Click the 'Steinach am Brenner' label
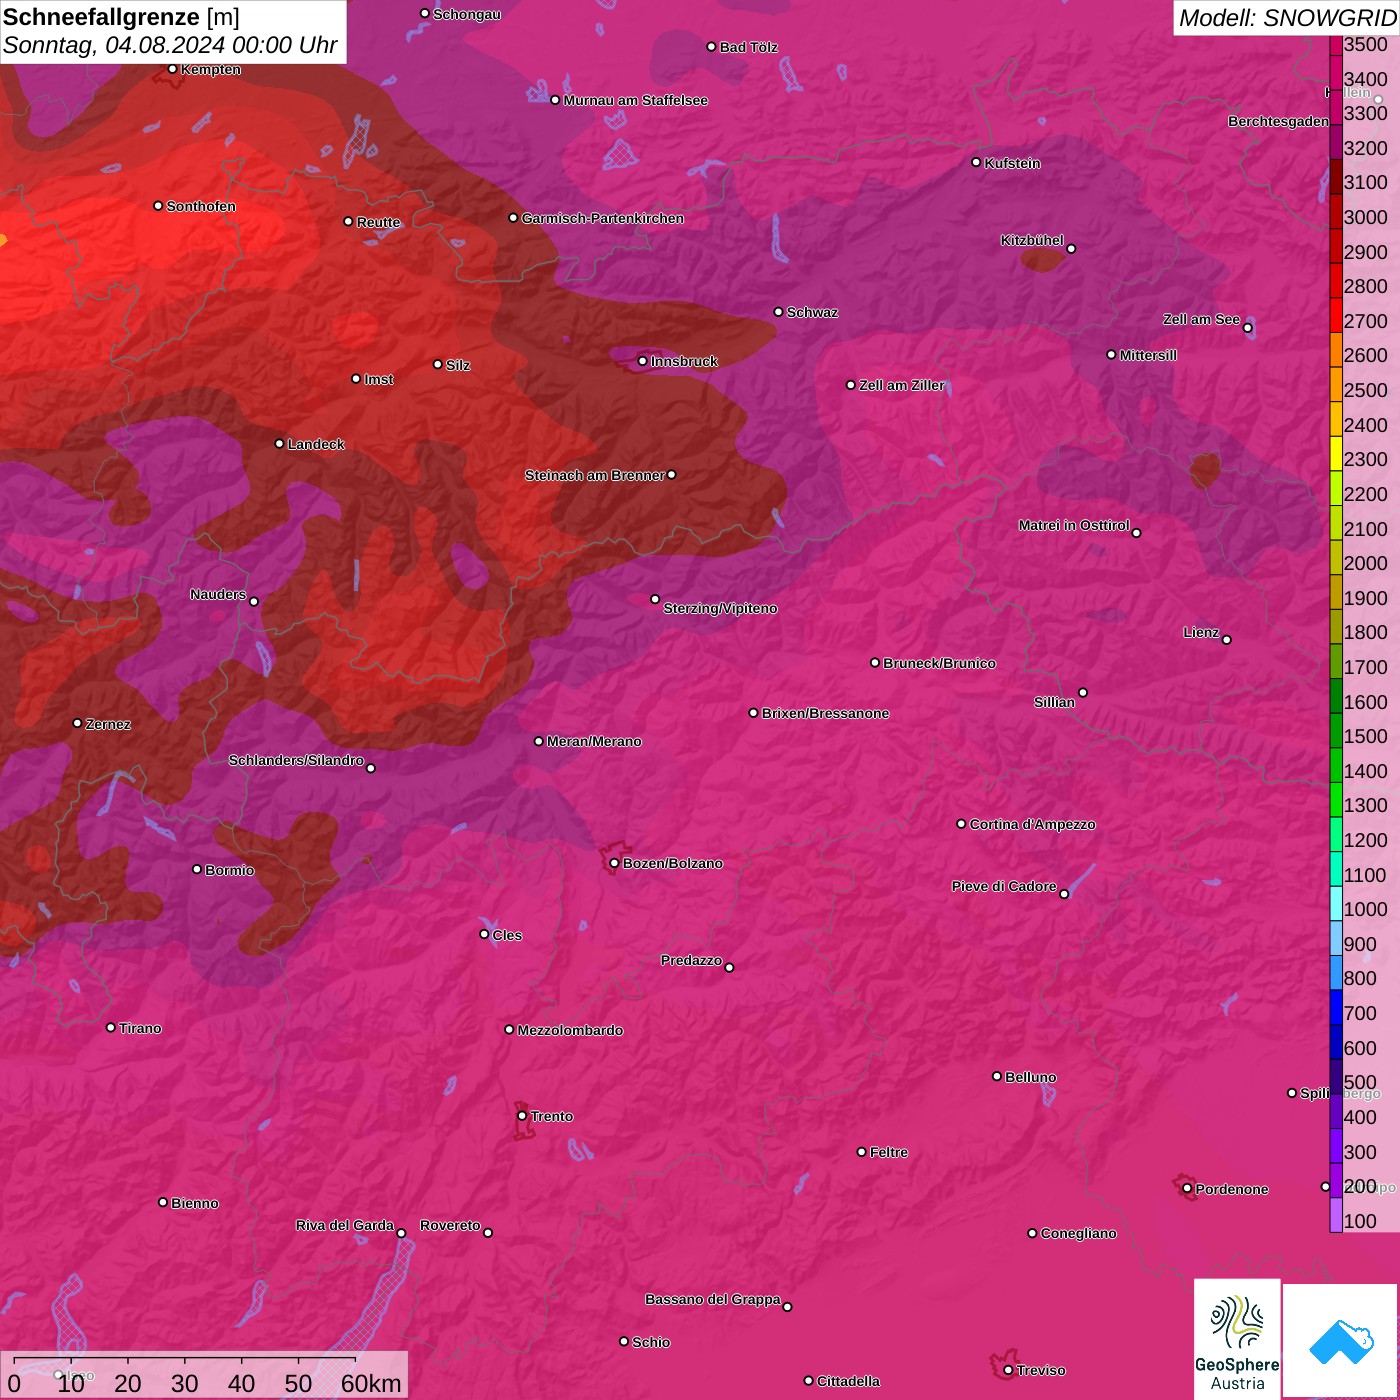 click(x=594, y=475)
